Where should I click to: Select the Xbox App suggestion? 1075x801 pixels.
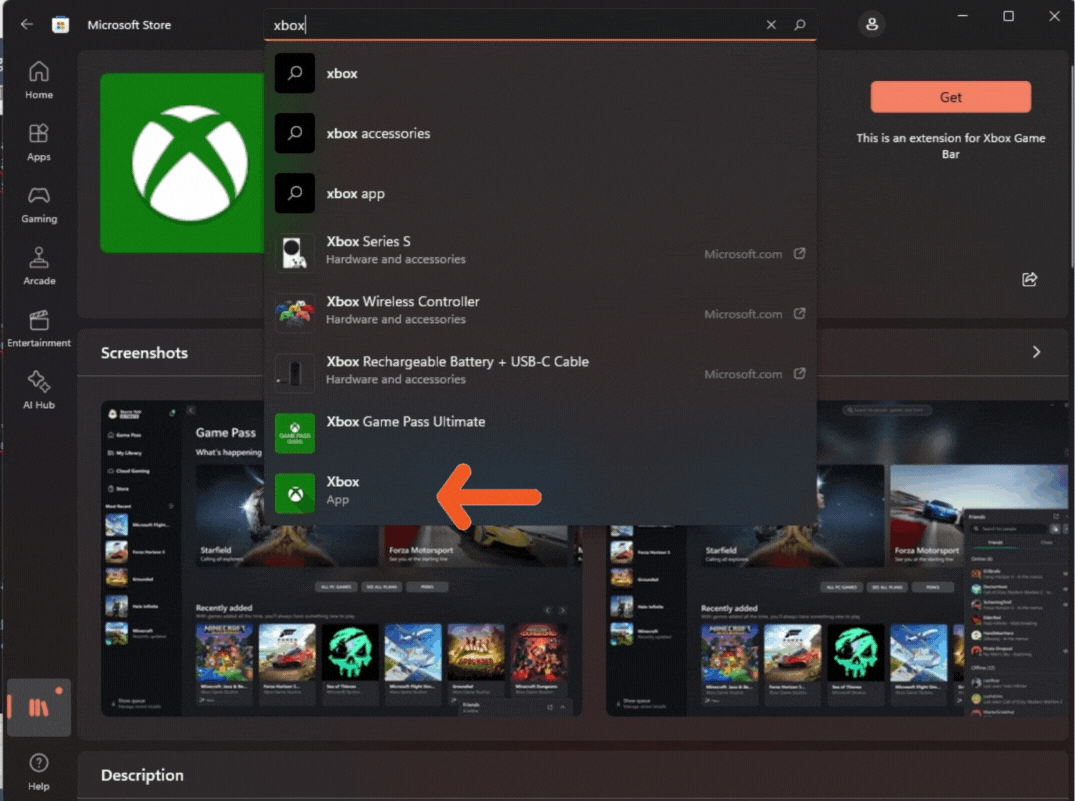tap(343, 491)
